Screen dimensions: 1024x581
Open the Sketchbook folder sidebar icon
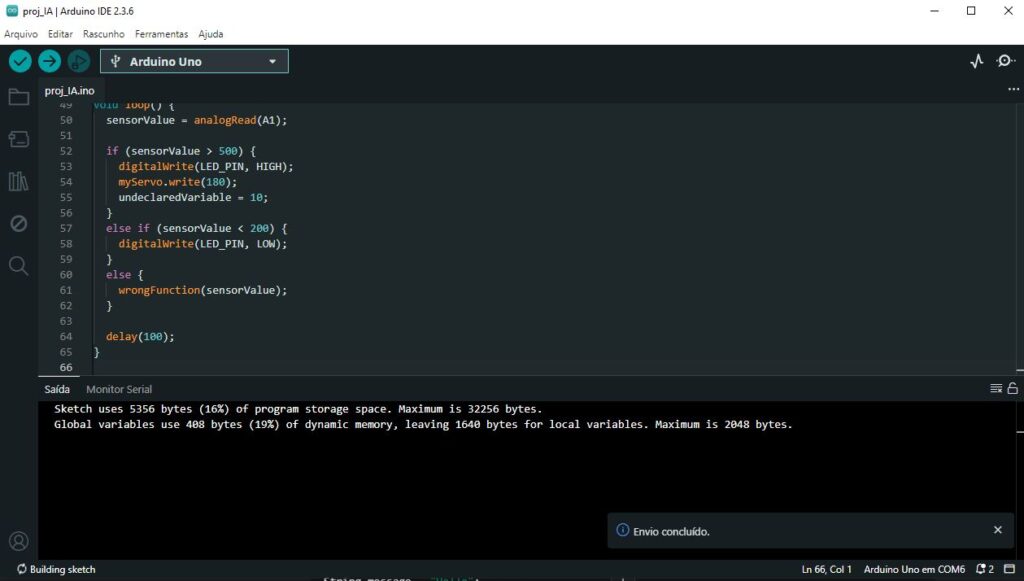click(x=18, y=97)
